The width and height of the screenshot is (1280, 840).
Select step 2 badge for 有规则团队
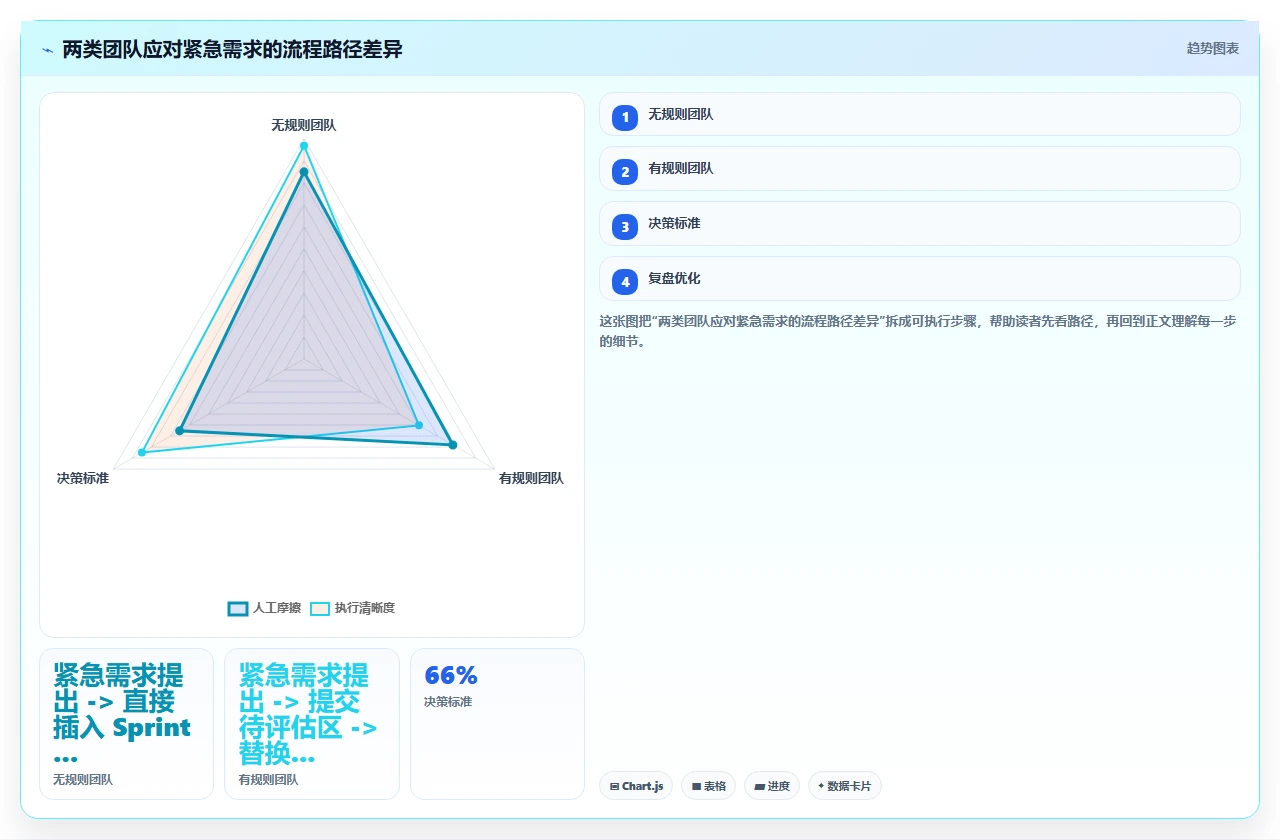(x=625, y=171)
